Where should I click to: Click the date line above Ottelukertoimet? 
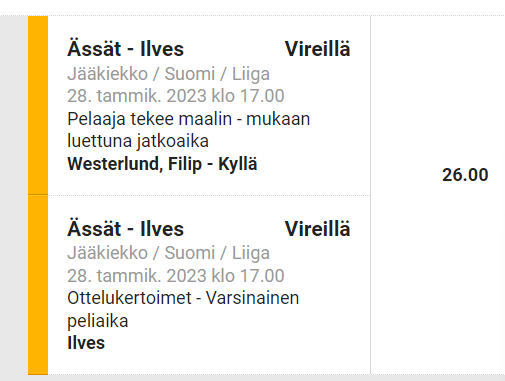pos(176,276)
